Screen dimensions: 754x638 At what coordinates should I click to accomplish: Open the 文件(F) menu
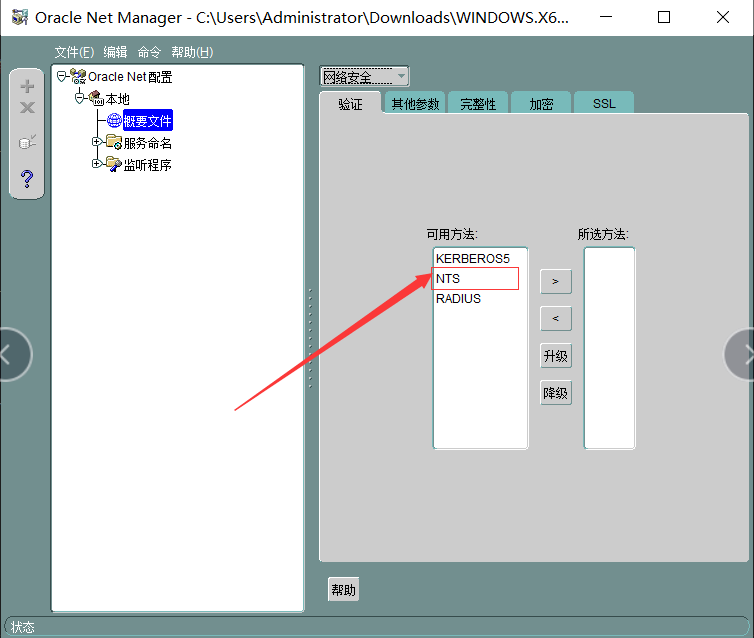pos(74,52)
